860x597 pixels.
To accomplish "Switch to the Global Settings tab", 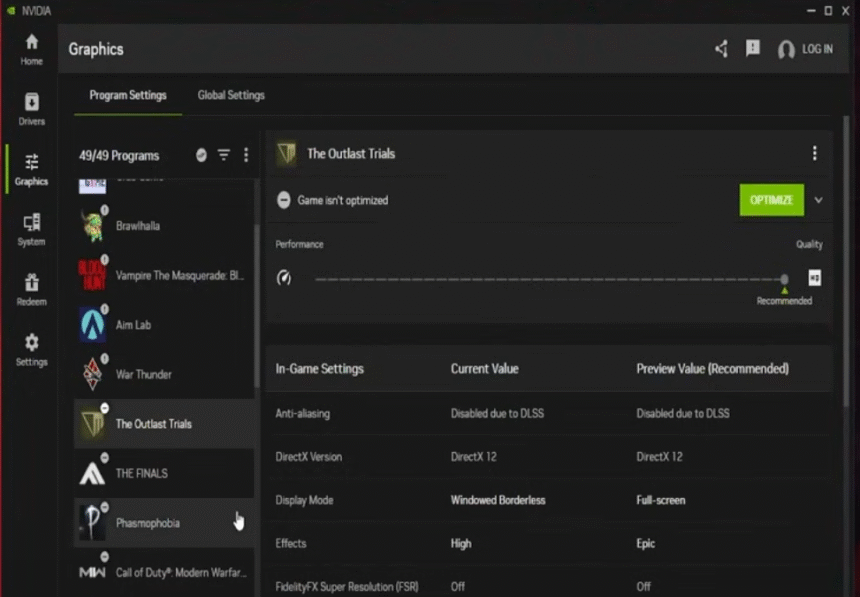I will tap(231, 95).
